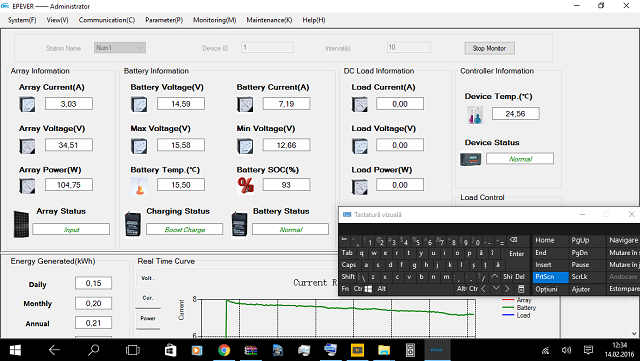640x361 pixels.
Task: Toggle the ScrLk key on the on-screen keyboard
Action: coord(587,276)
